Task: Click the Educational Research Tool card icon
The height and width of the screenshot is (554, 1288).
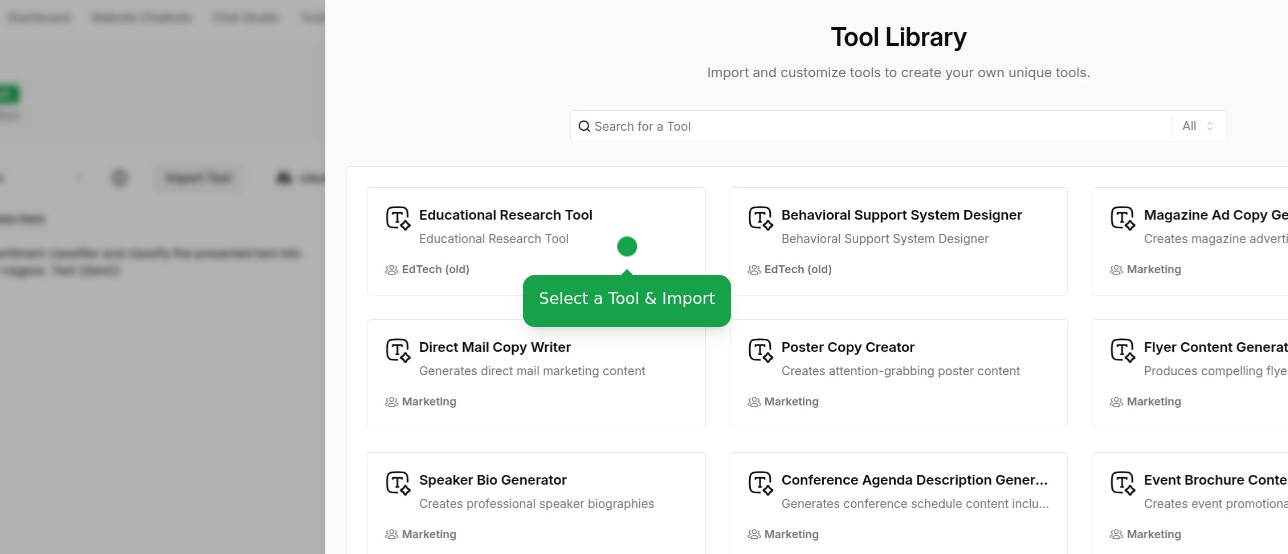Action: [x=398, y=218]
